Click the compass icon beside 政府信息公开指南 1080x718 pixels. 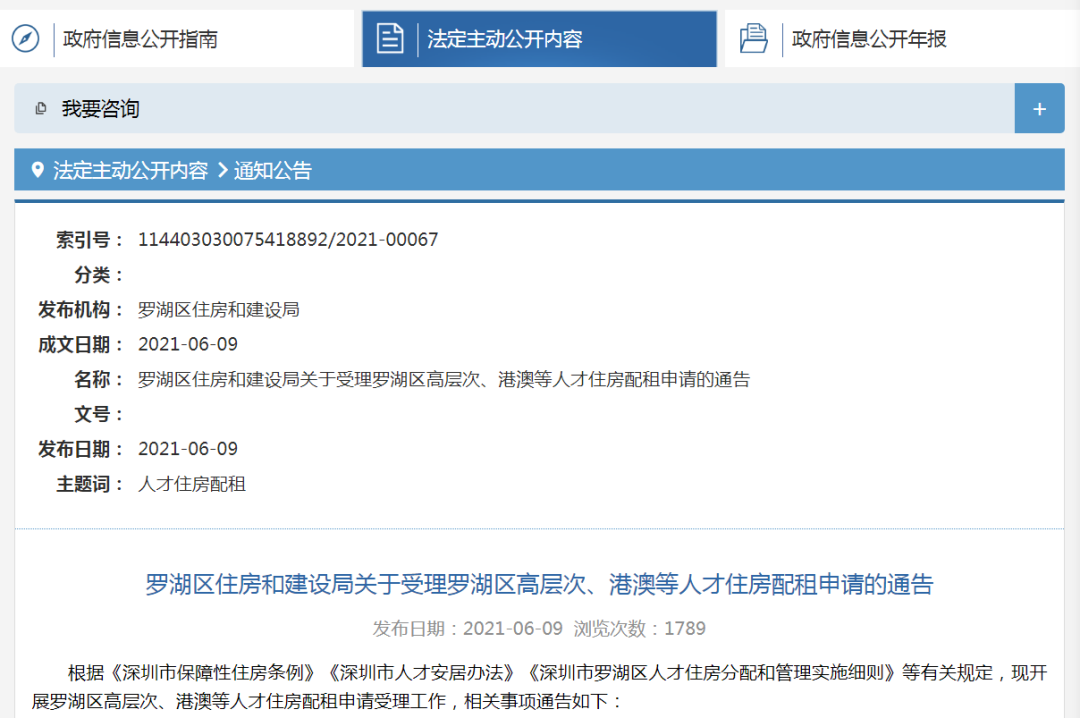coord(25,38)
